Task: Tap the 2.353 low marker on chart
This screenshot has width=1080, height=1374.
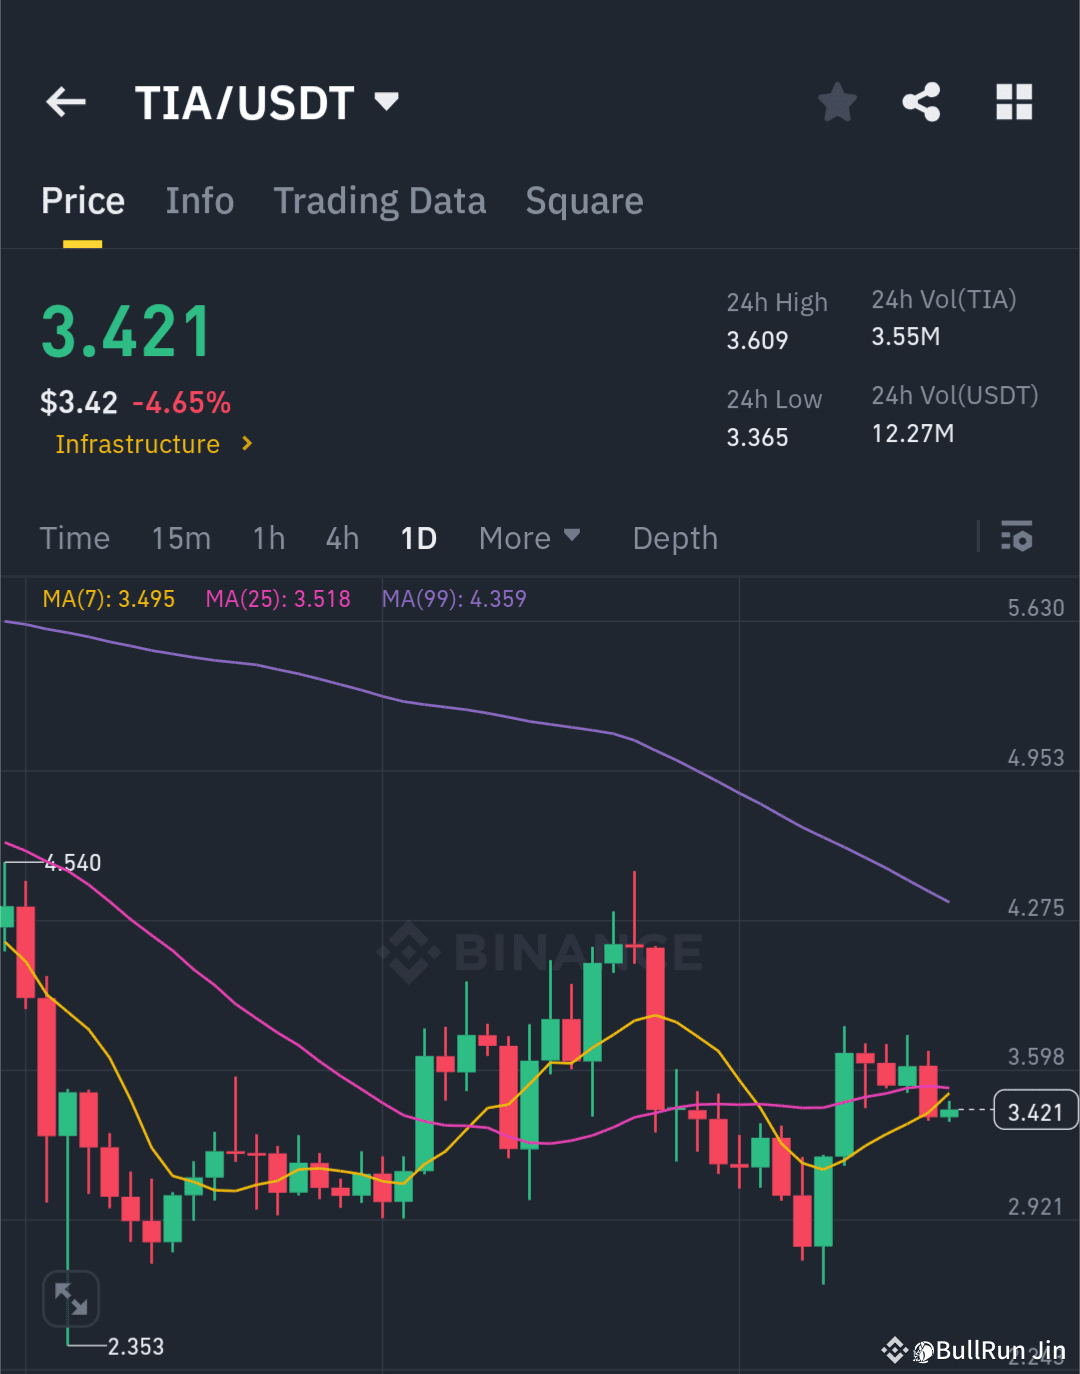Action: (136, 1346)
